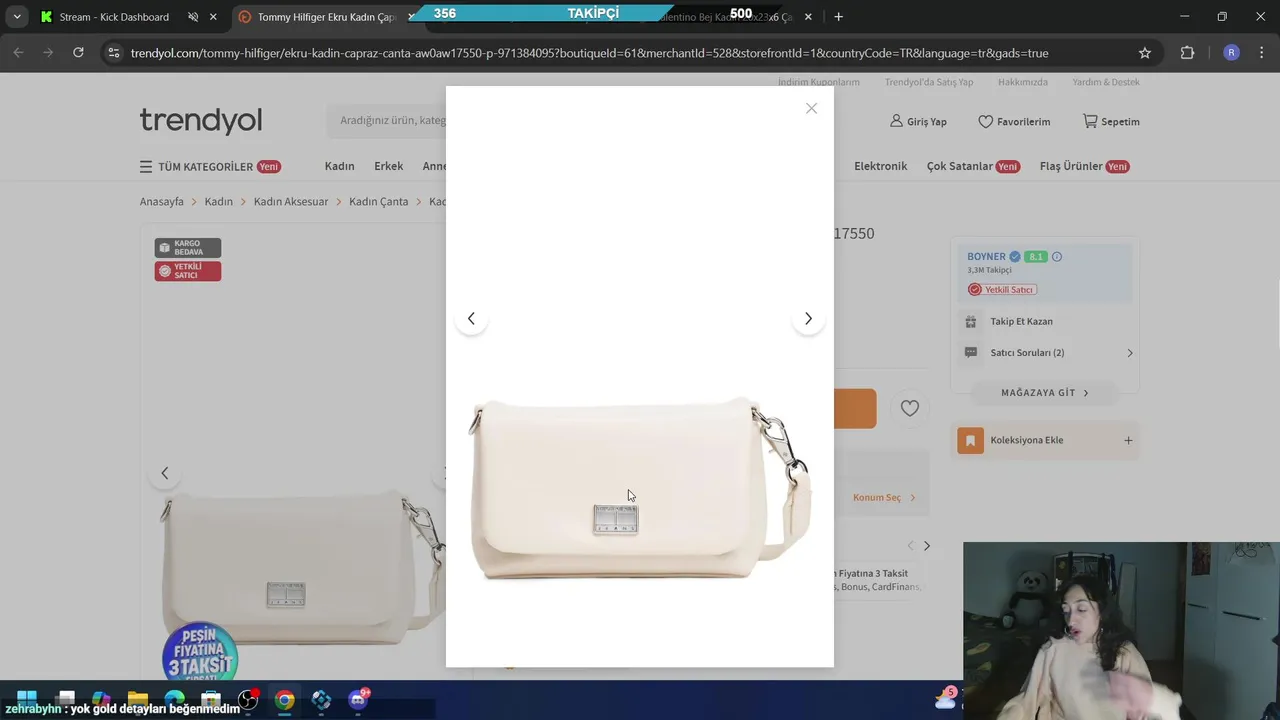Image resolution: width=1280 pixels, height=720 pixels.
Task: Open Hakkımızda link
Action: pos(1023,82)
